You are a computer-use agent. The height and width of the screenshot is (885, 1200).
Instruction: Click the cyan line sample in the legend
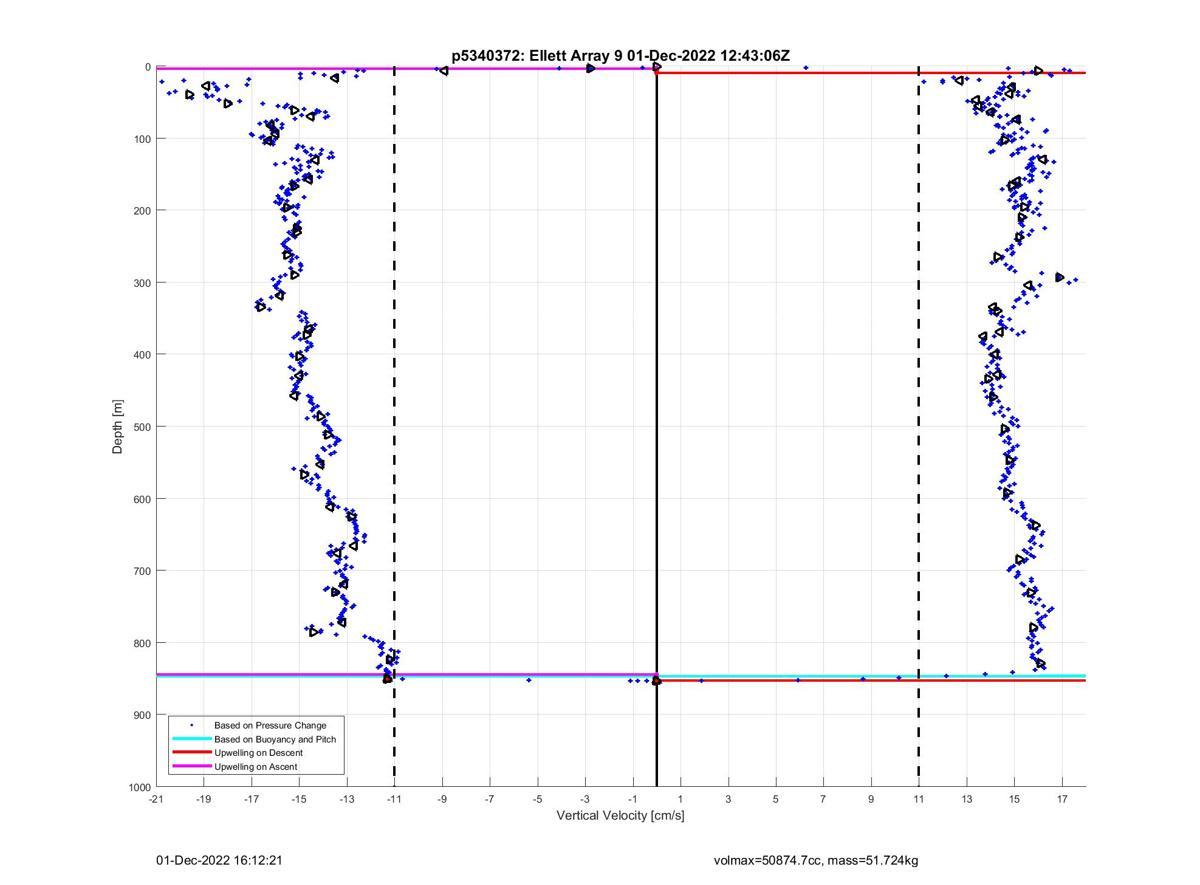(192, 739)
